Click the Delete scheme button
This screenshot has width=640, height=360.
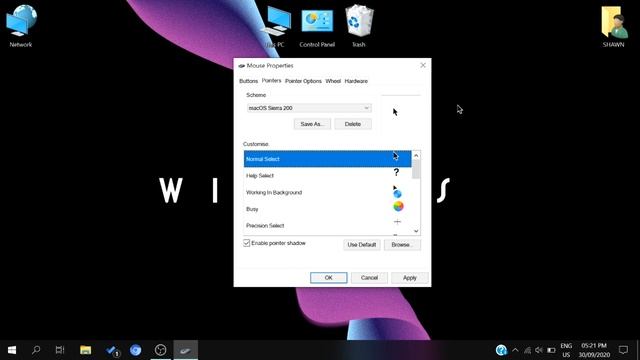click(x=353, y=124)
